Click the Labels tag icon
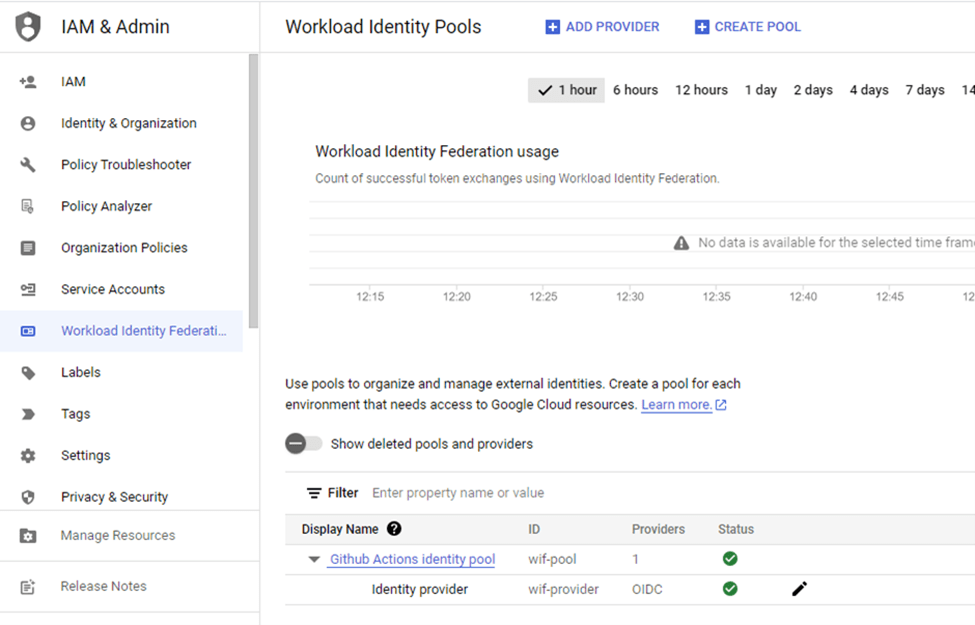The width and height of the screenshot is (975, 625). tap(28, 372)
